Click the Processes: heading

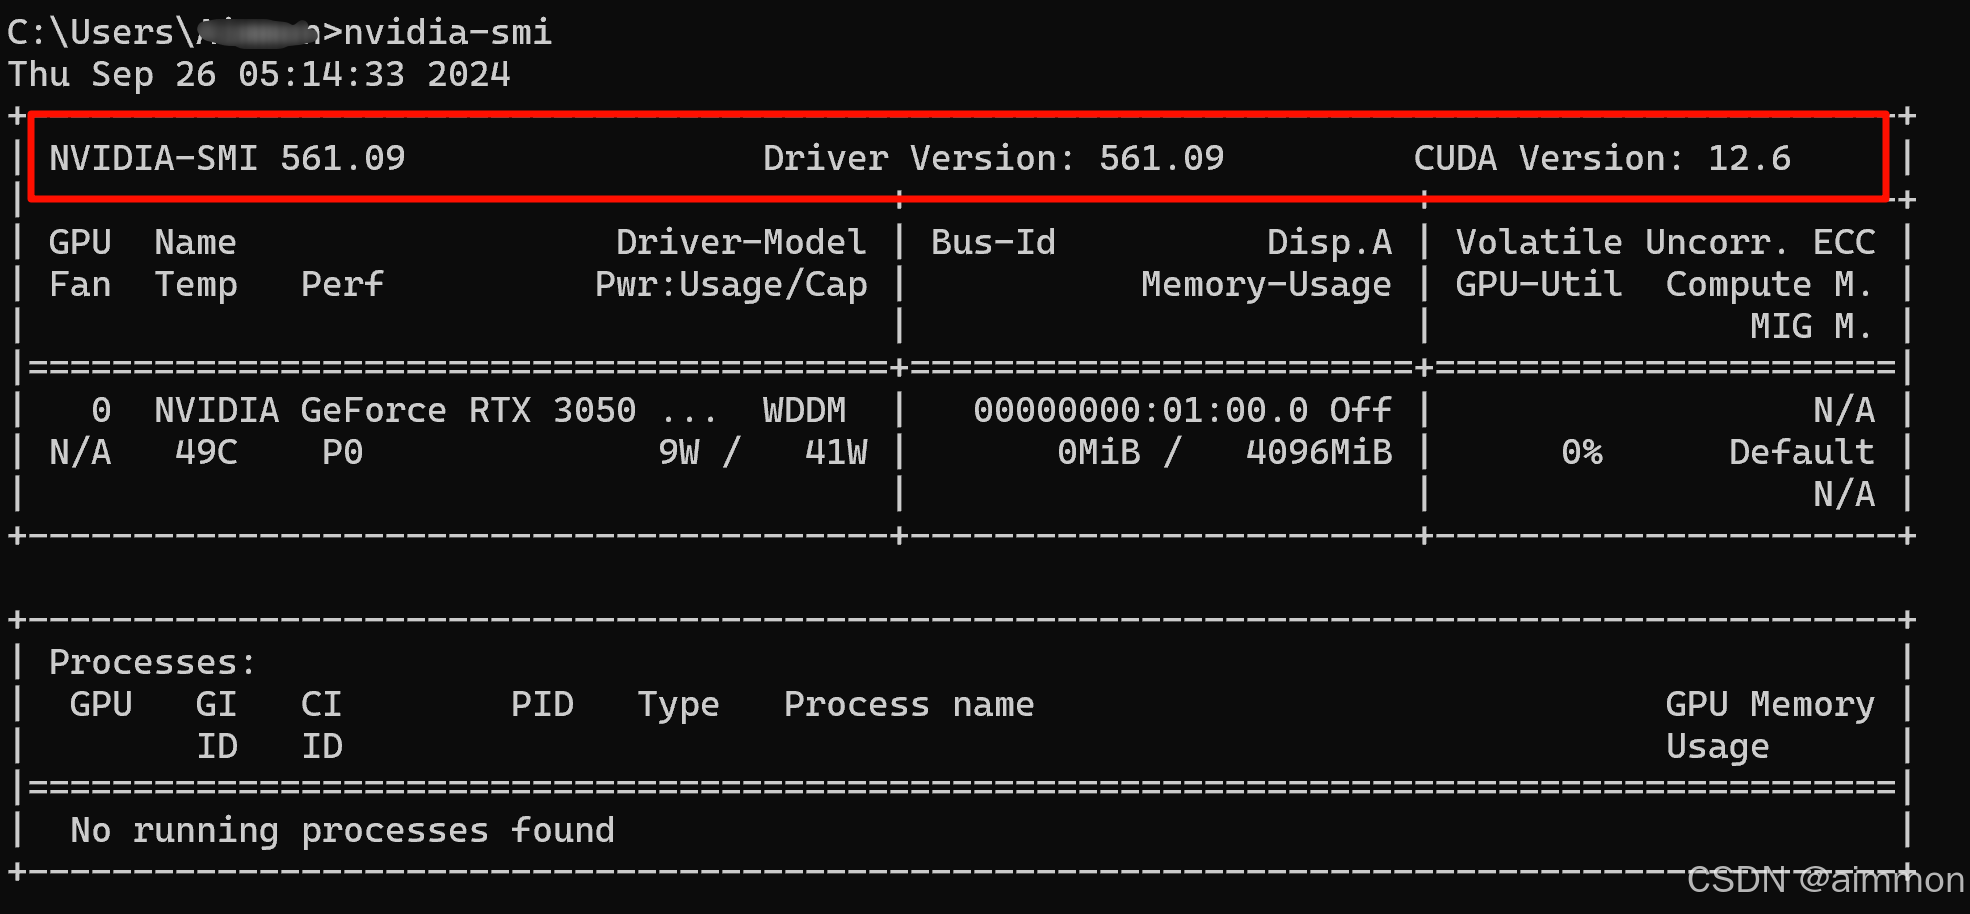(153, 662)
